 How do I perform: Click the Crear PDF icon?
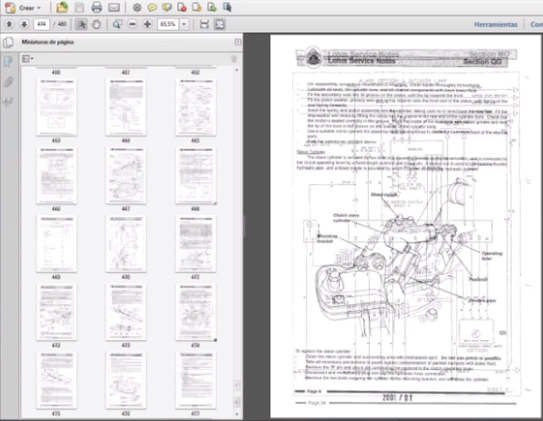click(10, 7)
